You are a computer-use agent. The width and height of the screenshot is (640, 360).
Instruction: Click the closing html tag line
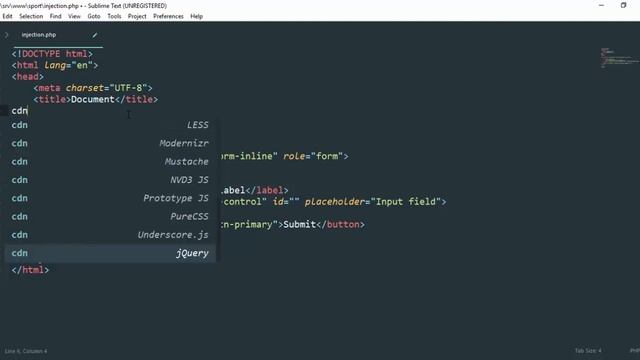pos(30,270)
